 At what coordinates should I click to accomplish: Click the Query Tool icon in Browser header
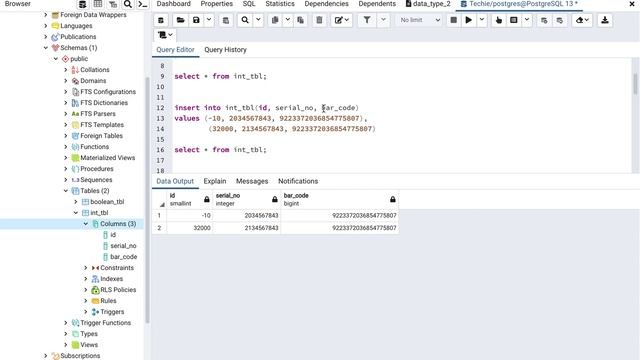click(82, 4)
